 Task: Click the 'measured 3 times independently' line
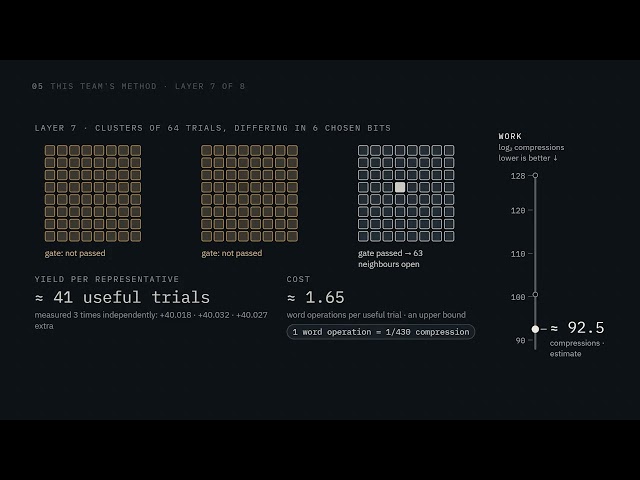tap(151, 320)
